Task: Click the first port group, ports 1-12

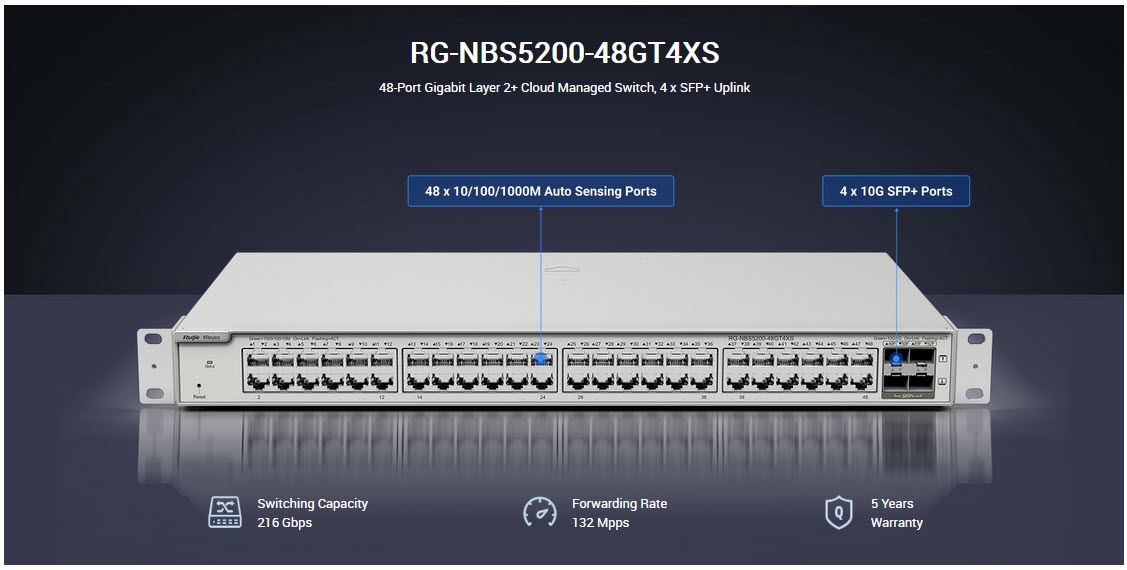Action: 318,370
